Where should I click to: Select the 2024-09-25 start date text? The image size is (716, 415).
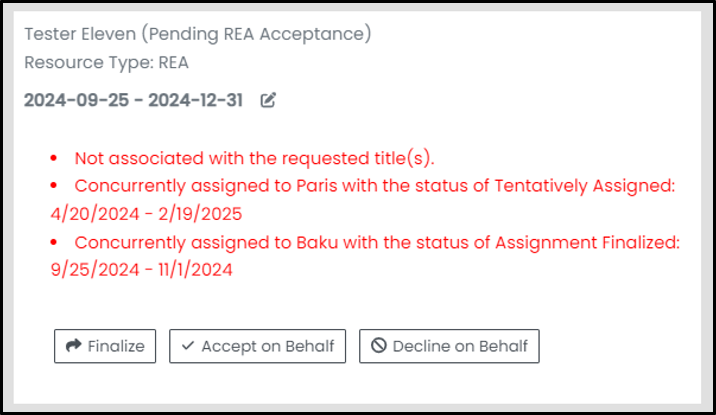click(x=76, y=100)
